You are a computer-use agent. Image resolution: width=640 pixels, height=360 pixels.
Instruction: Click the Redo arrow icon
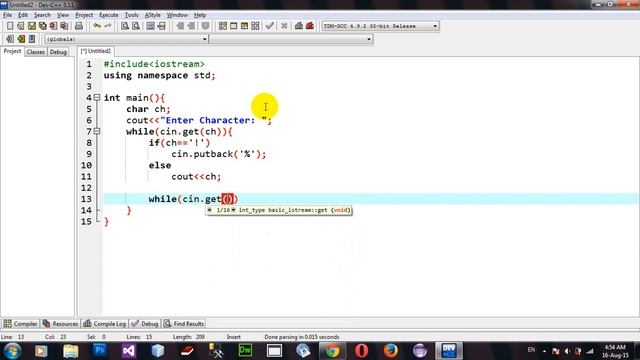(108, 26)
